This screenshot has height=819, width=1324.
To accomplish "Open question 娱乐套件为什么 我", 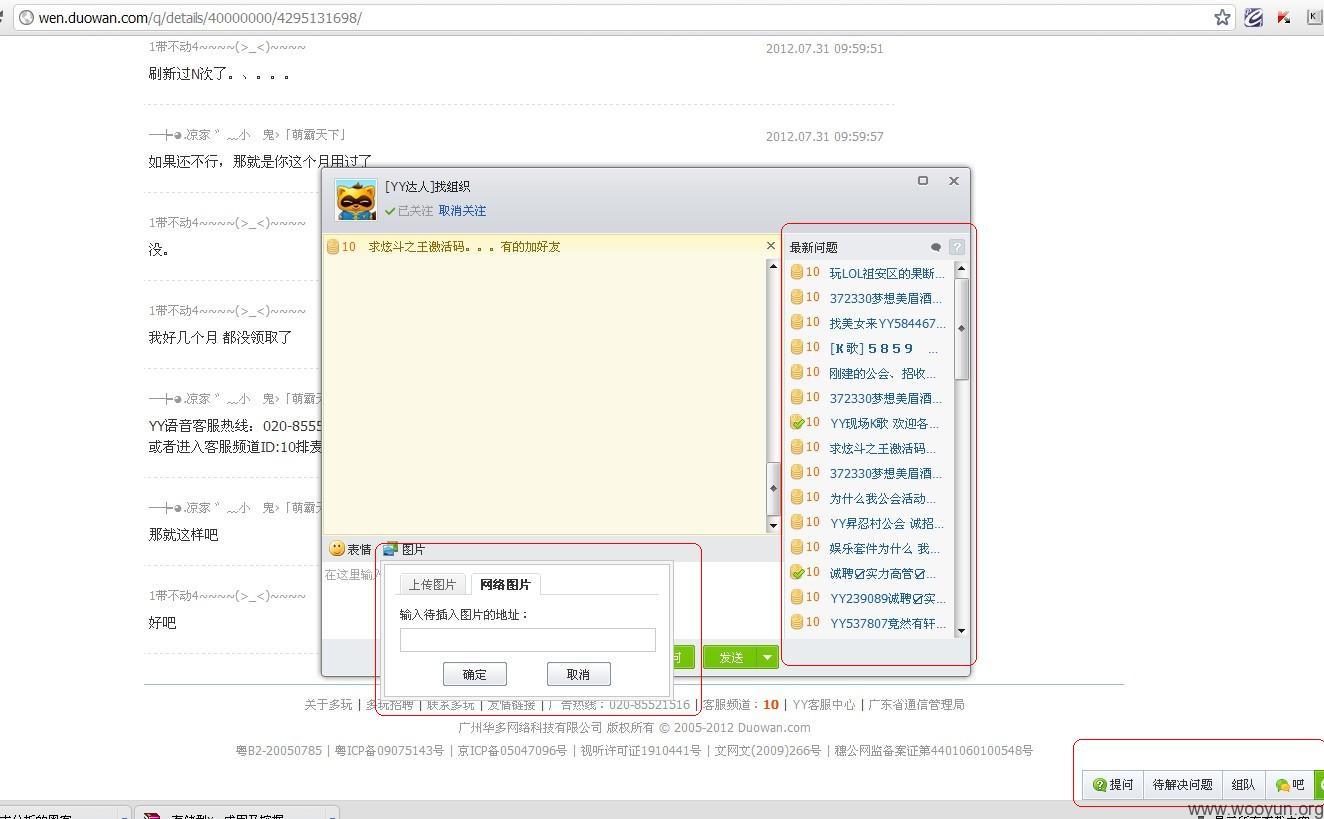I will click(x=884, y=548).
